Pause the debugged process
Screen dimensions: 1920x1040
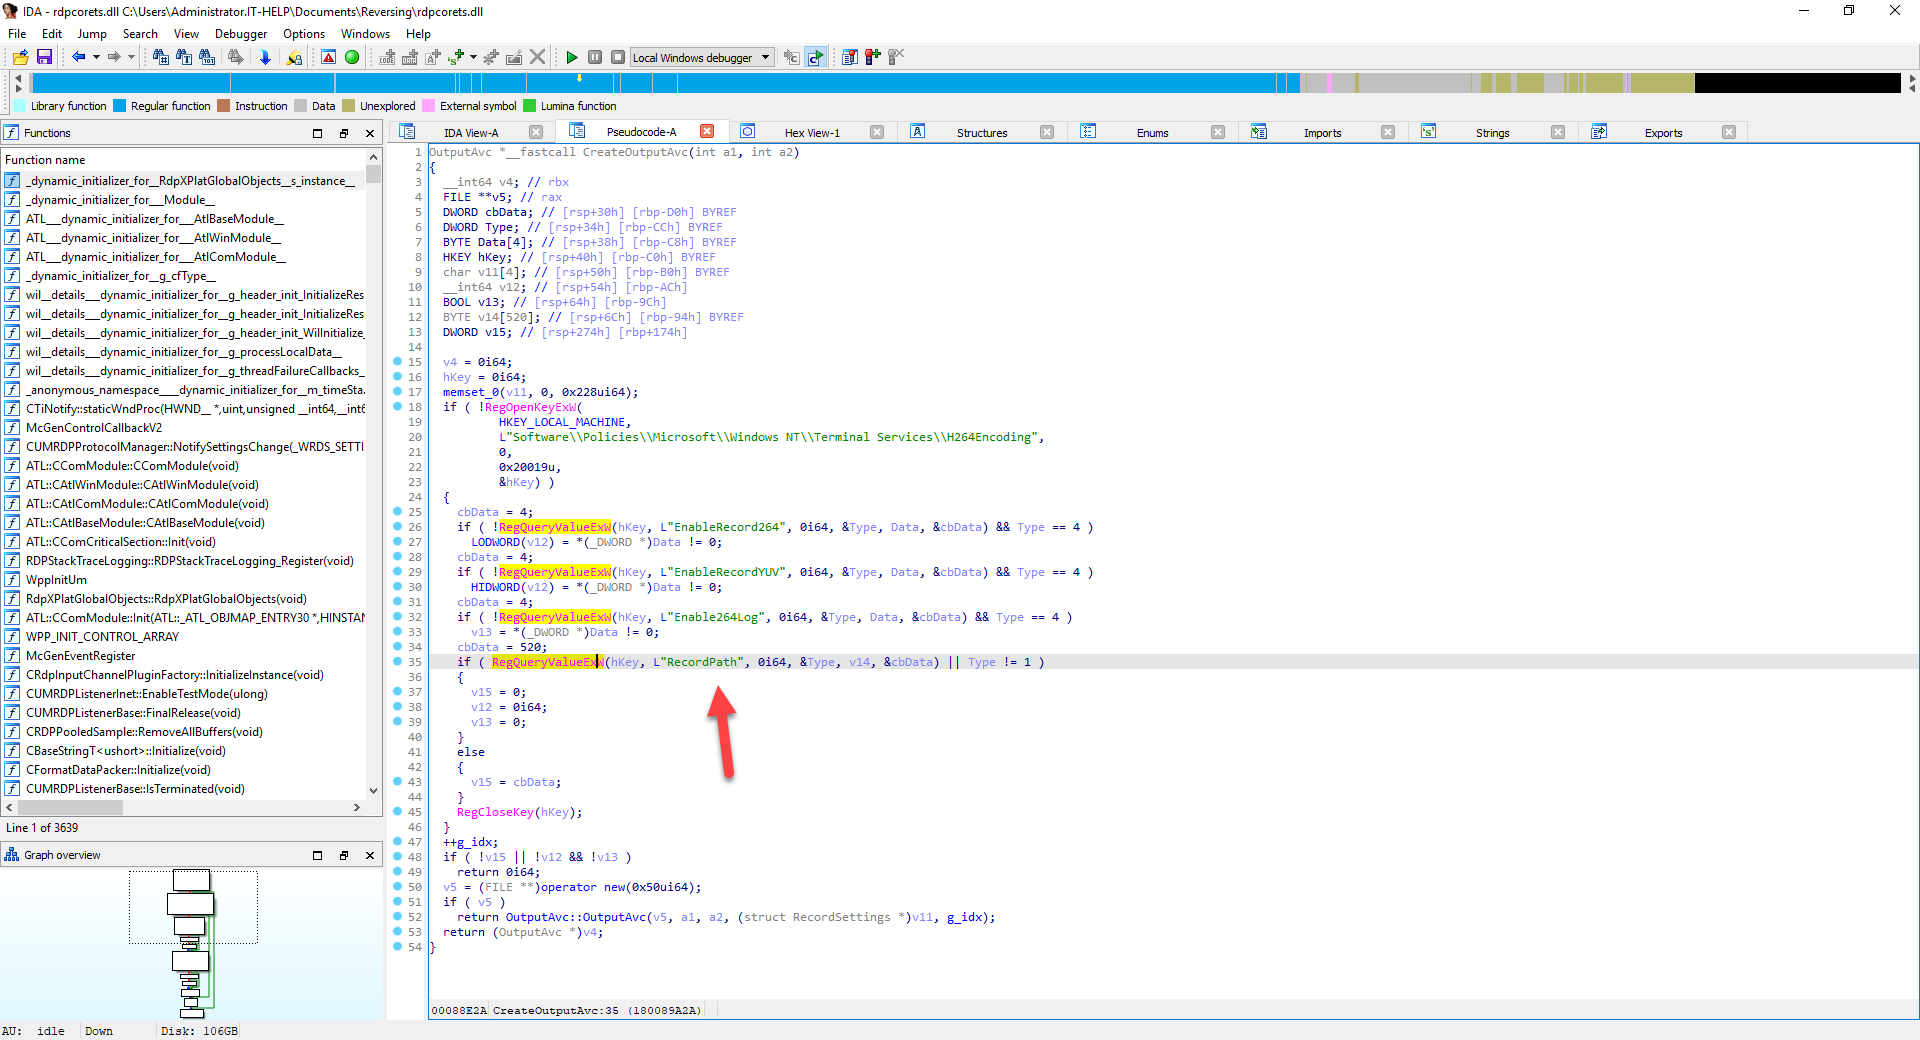tap(595, 57)
